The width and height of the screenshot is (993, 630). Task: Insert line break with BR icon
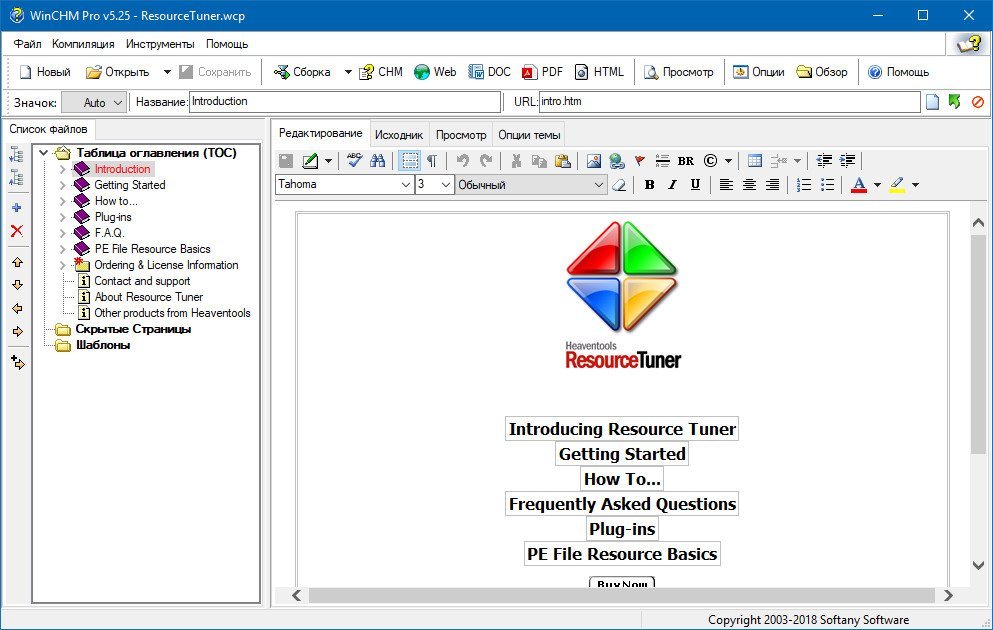coord(685,161)
